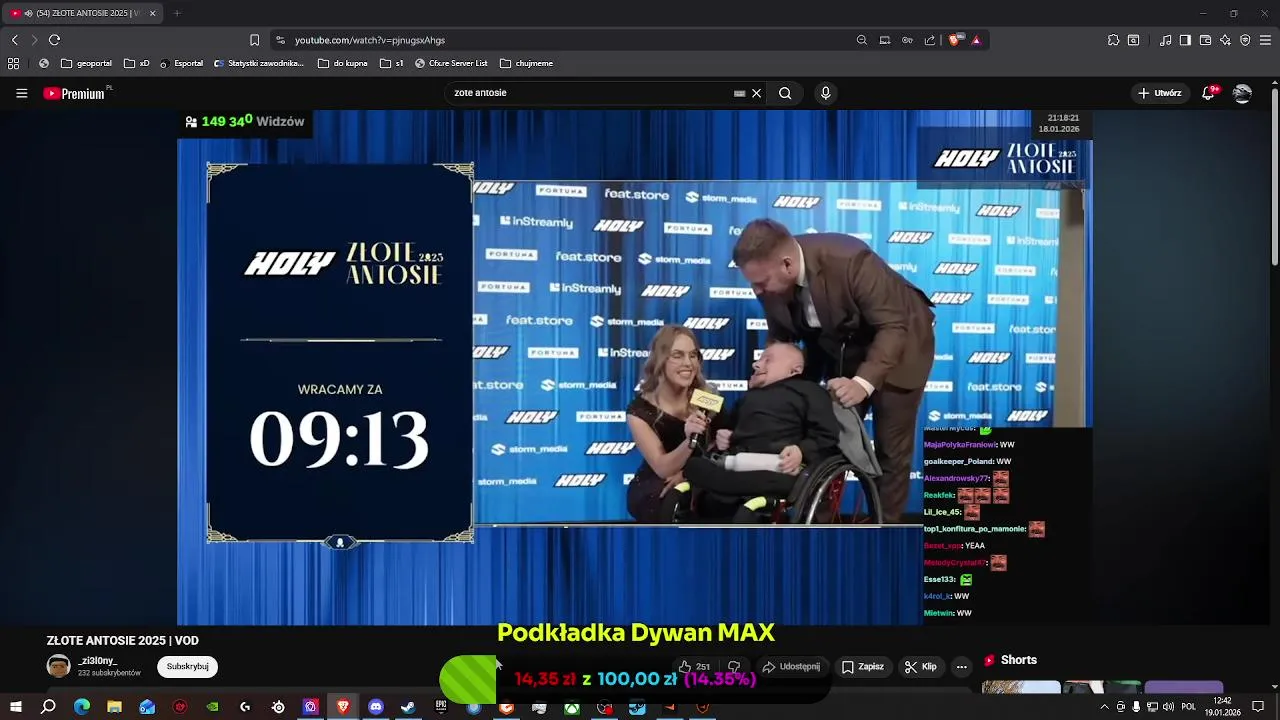Viewport: 1280px width, 720px height.
Task: Open the _zi3l0ny_ channel avatar
Action: tap(59, 667)
